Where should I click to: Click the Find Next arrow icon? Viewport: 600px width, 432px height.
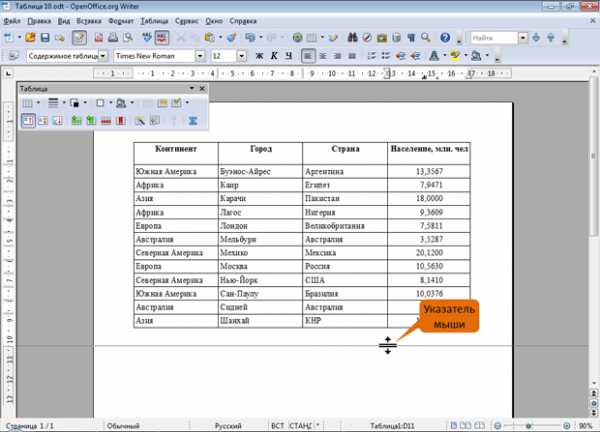[x=536, y=37]
